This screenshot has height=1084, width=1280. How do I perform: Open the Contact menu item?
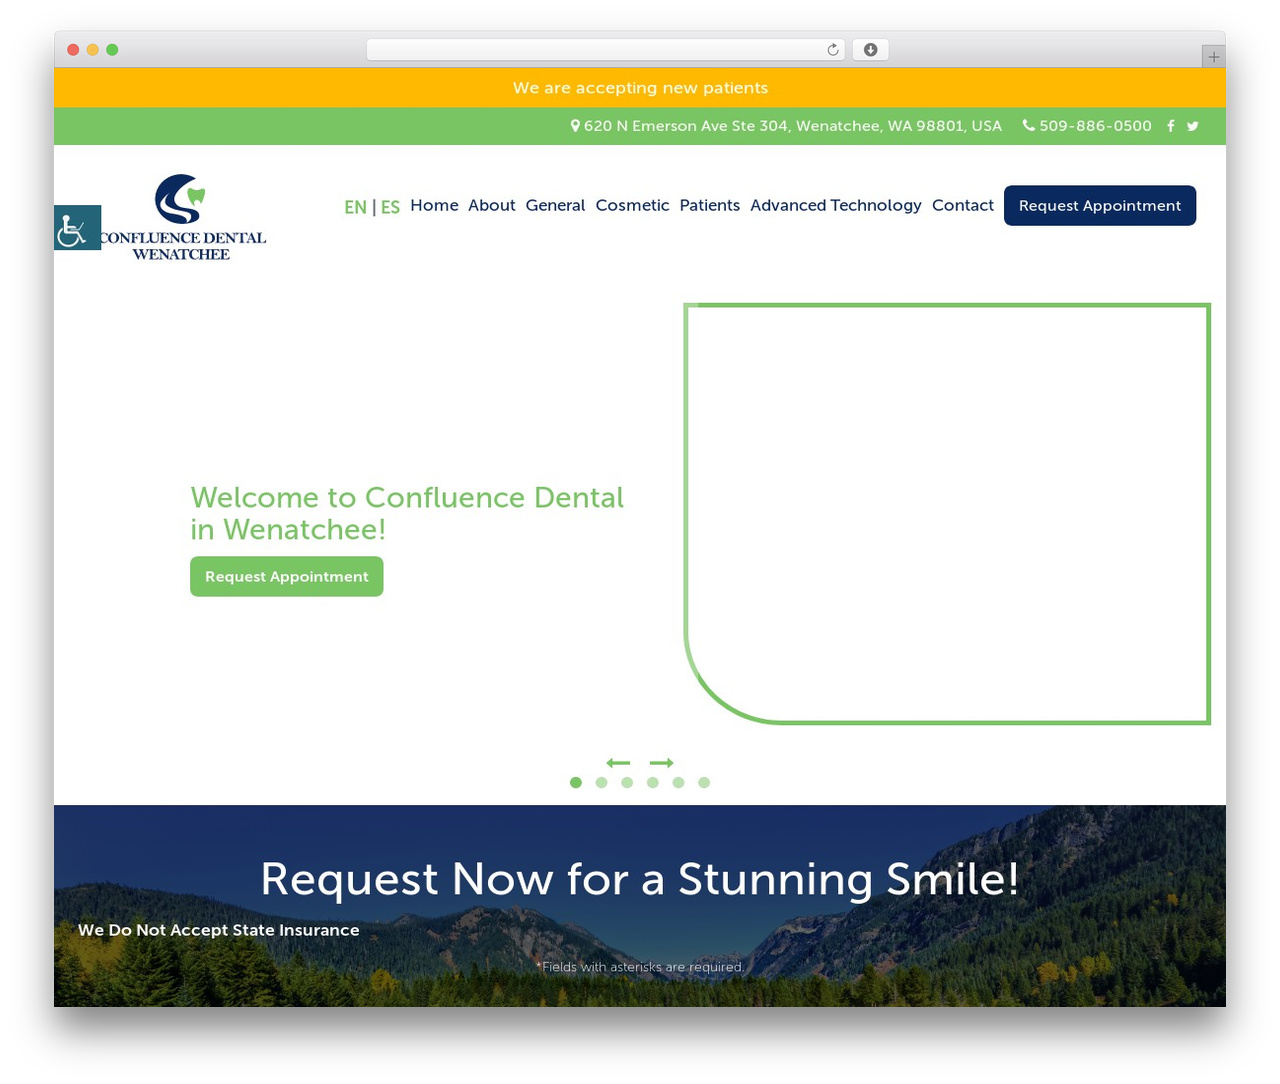click(x=963, y=205)
